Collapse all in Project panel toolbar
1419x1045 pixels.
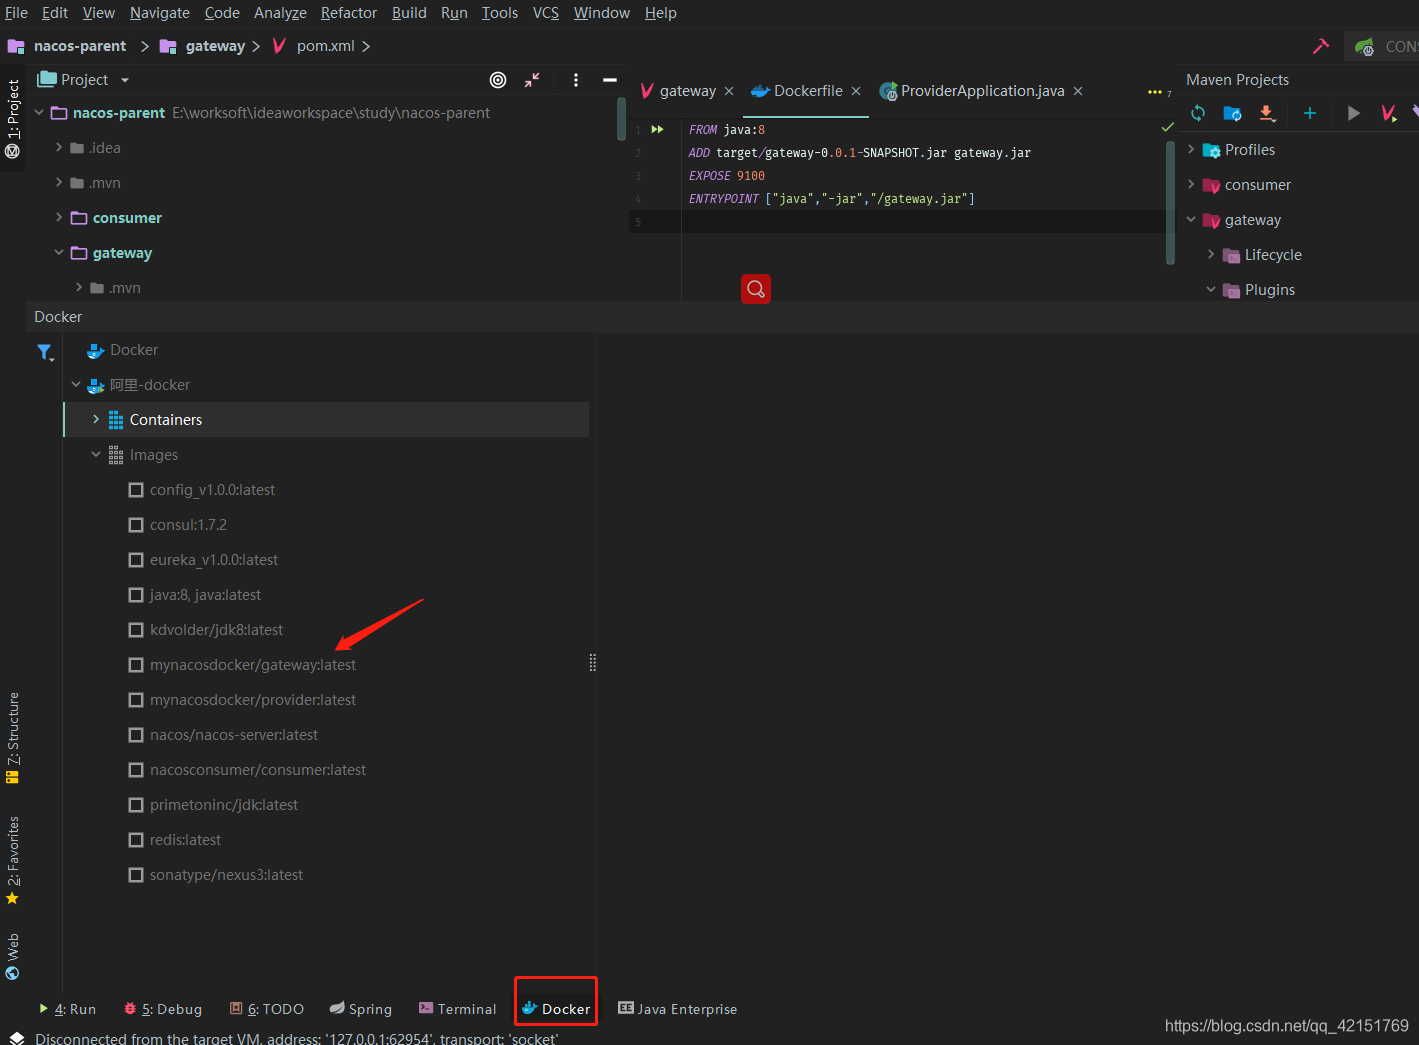pos(532,80)
